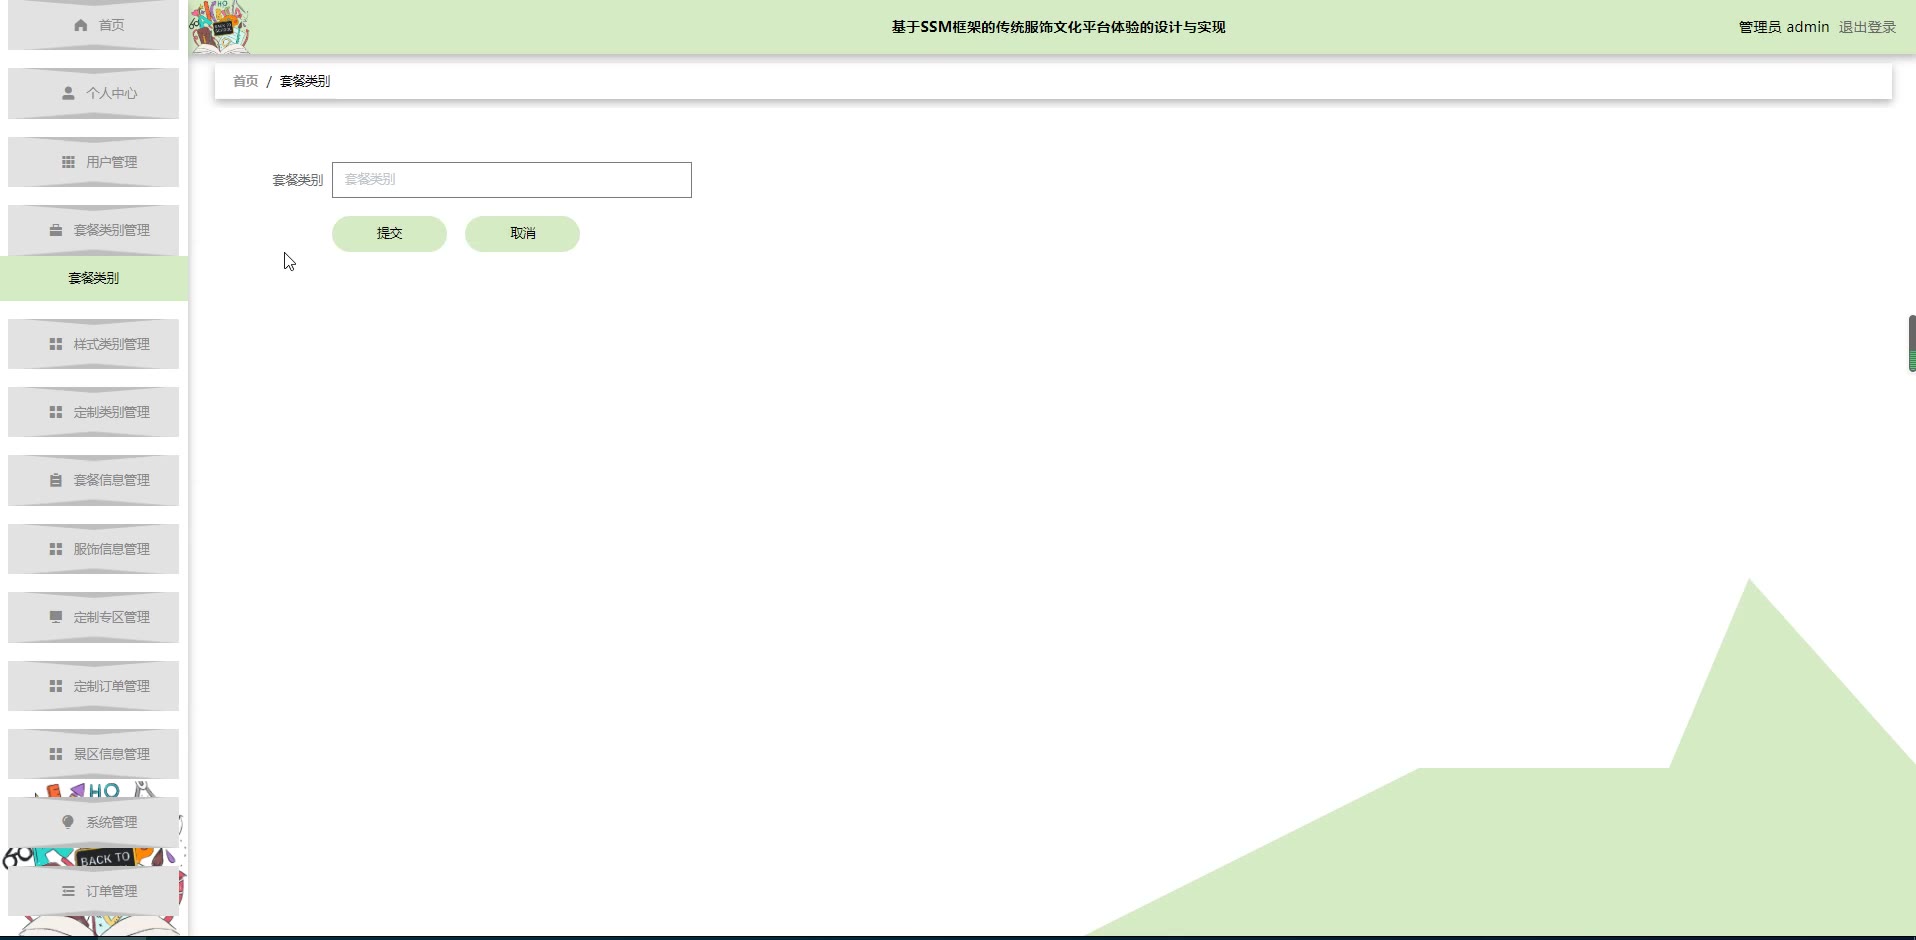Click 套餐类别 breadcrumb text

pos(305,81)
